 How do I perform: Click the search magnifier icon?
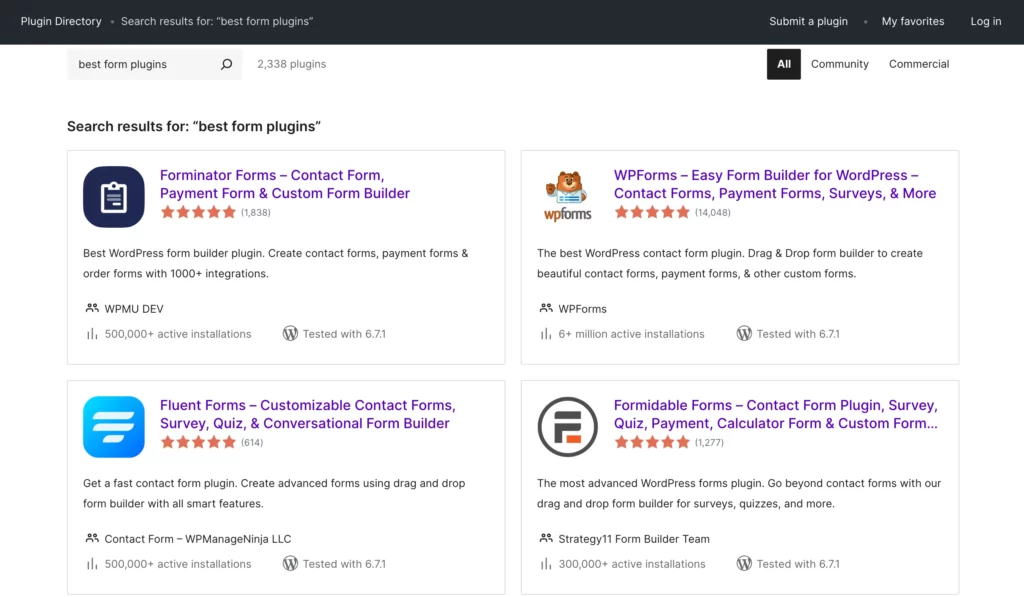pyautogui.click(x=227, y=64)
